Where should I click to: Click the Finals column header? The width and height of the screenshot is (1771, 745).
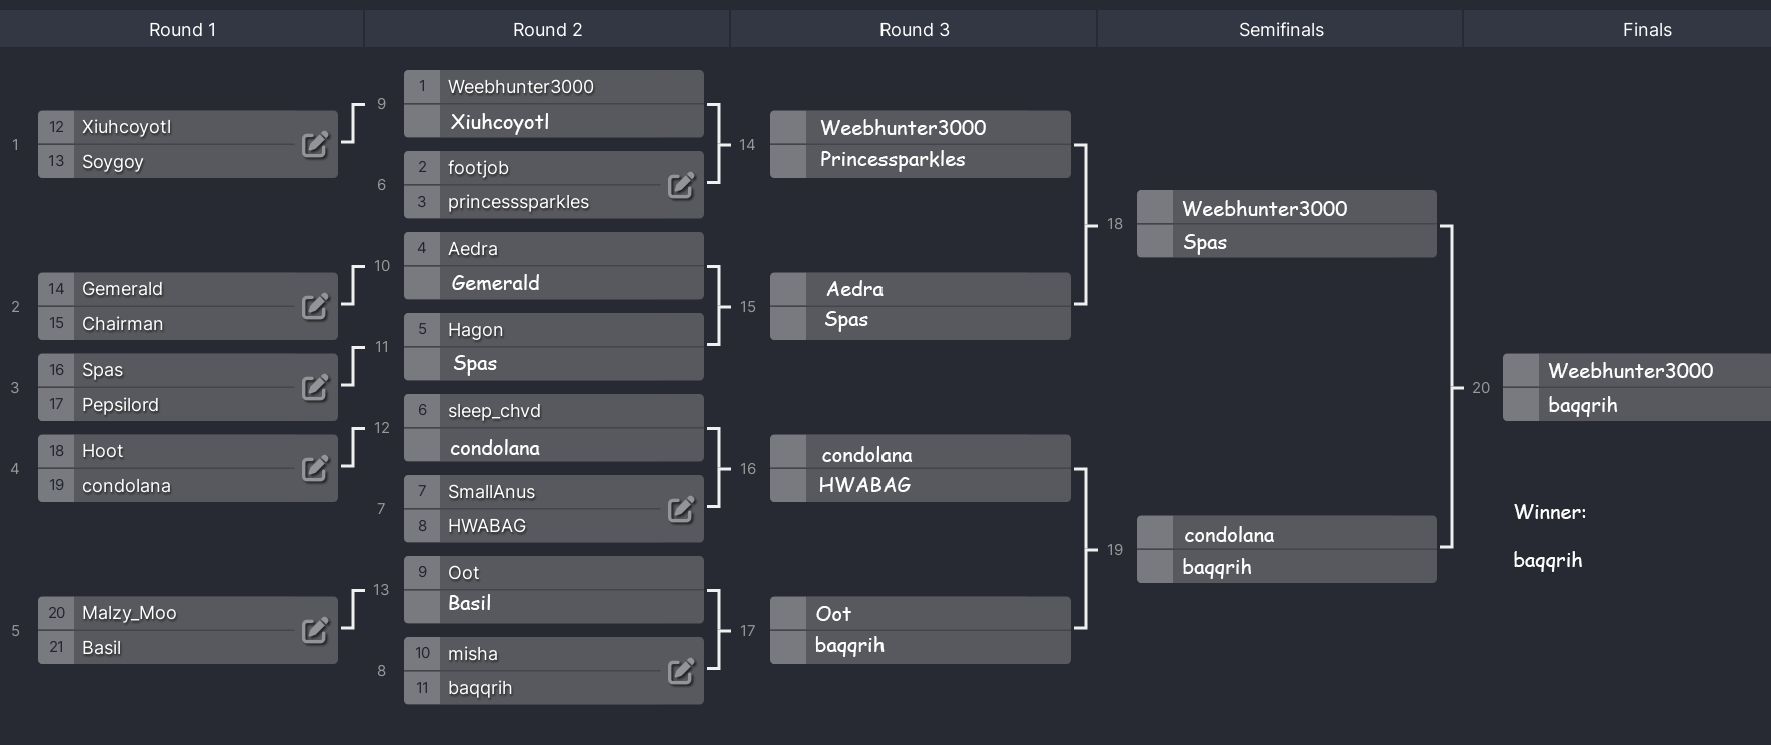1646,30
